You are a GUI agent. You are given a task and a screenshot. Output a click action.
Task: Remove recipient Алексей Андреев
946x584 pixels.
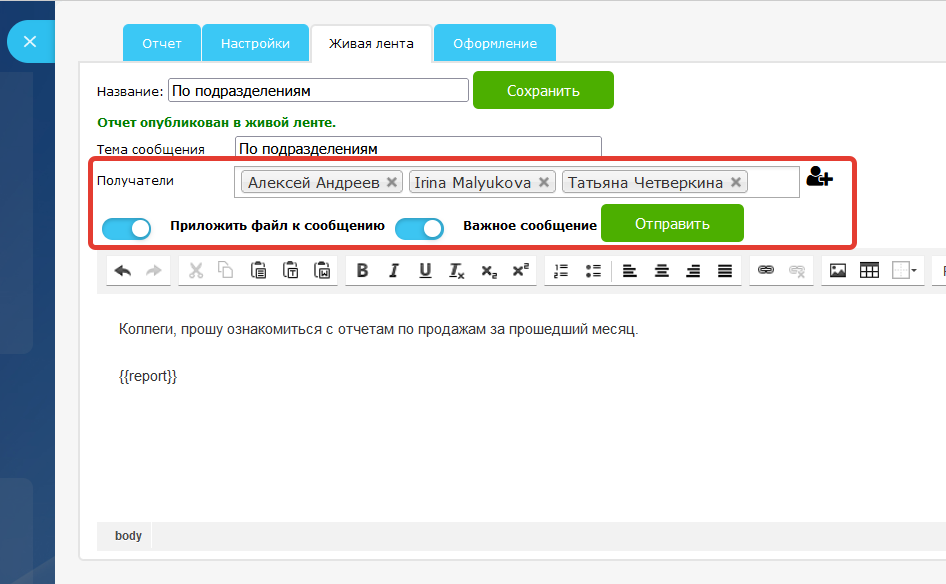392,182
